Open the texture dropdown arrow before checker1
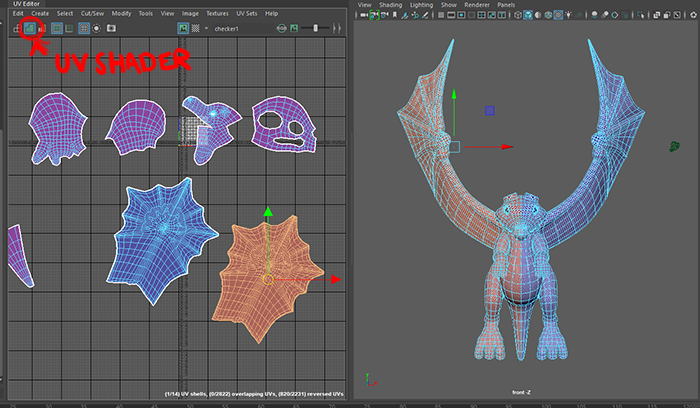The width and height of the screenshot is (700, 408). coord(206,28)
